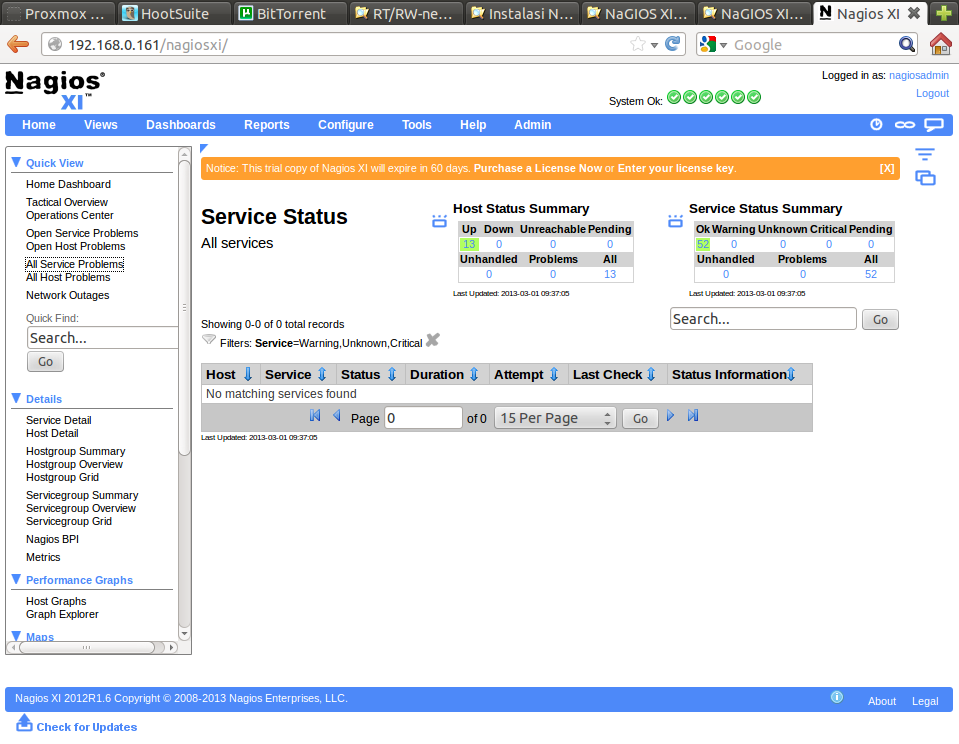
Task: Dismiss the trial notice with [X]
Action: pos(886,168)
